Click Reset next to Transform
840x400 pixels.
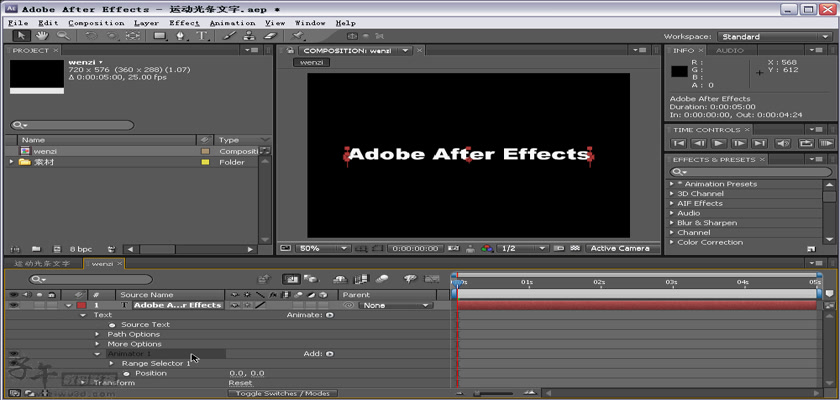click(241, 383)
